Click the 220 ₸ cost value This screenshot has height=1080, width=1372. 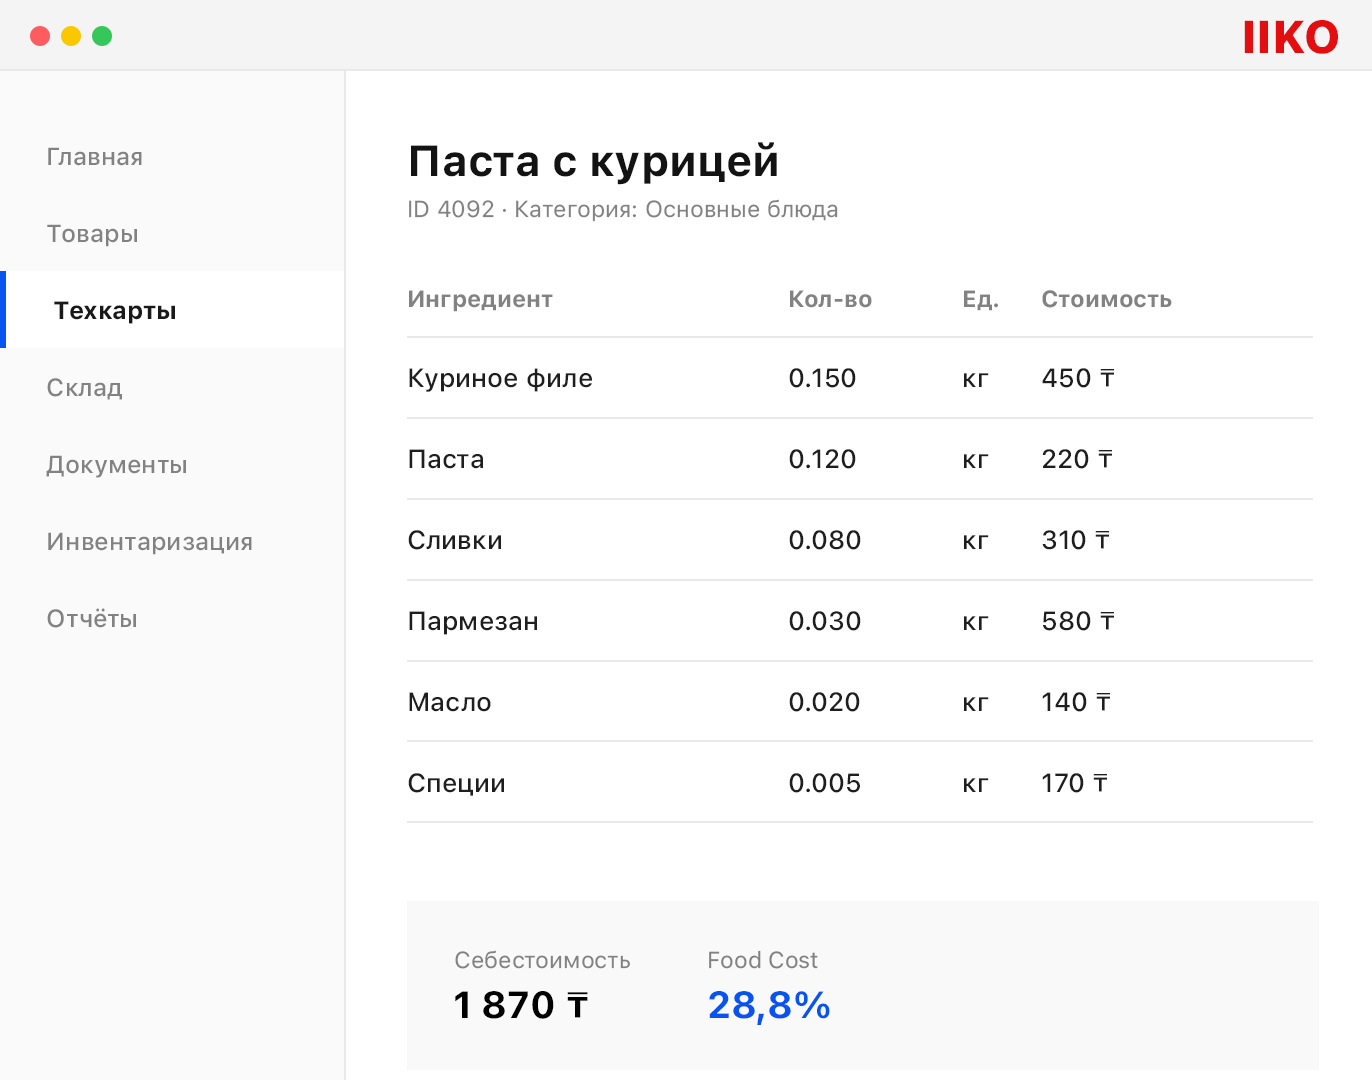[x=1077, y=459]
